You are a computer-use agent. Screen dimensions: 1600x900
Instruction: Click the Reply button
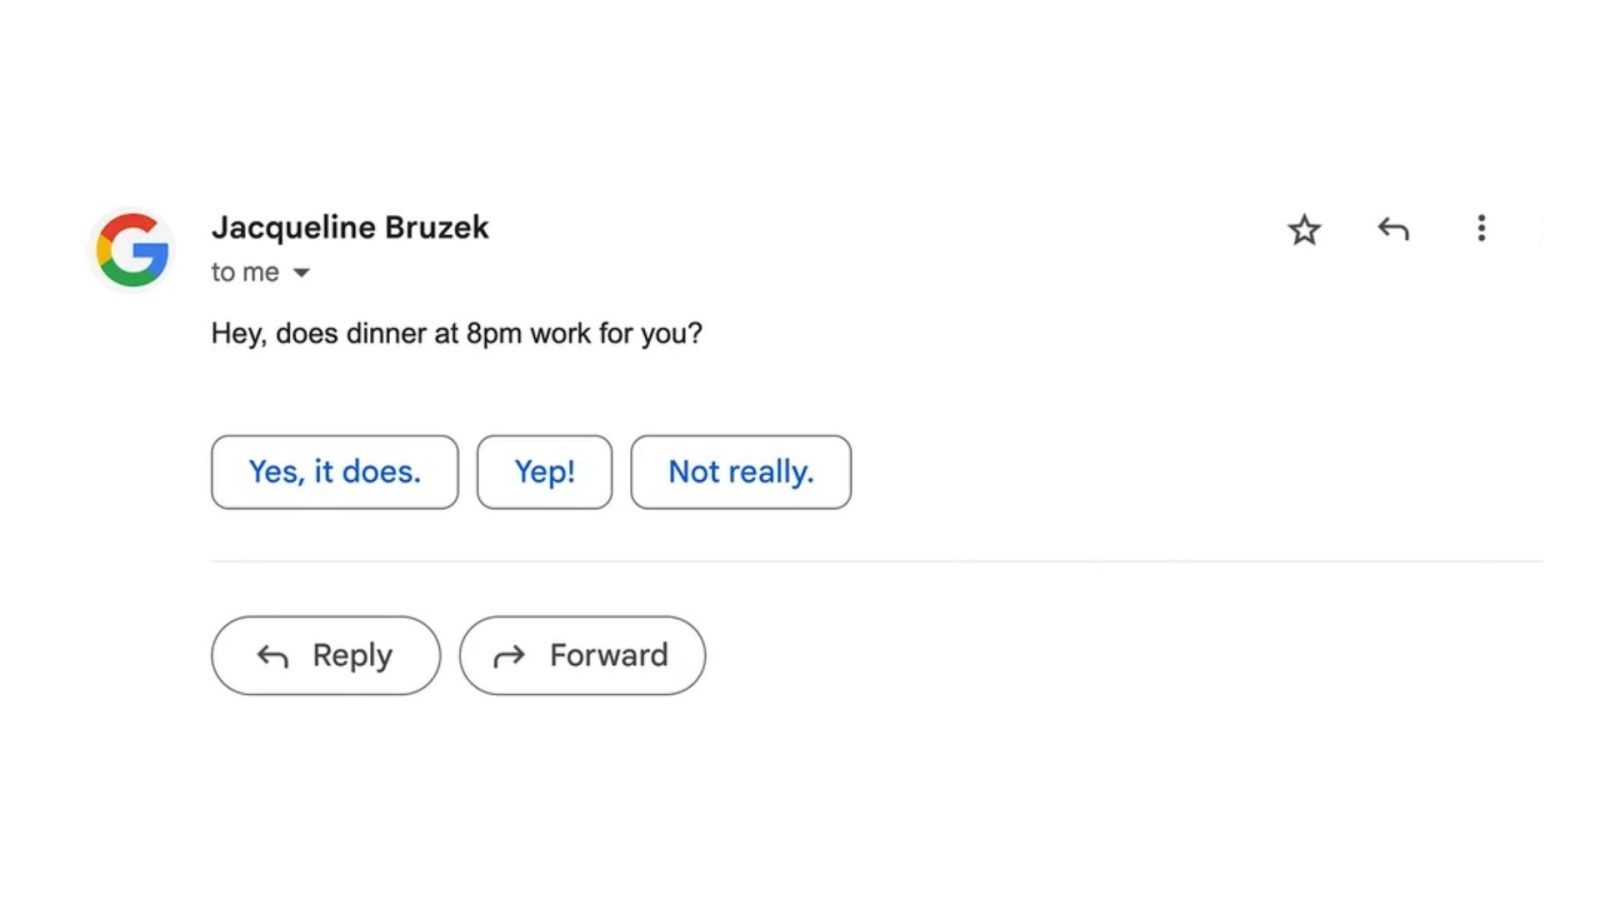[324, 655]
